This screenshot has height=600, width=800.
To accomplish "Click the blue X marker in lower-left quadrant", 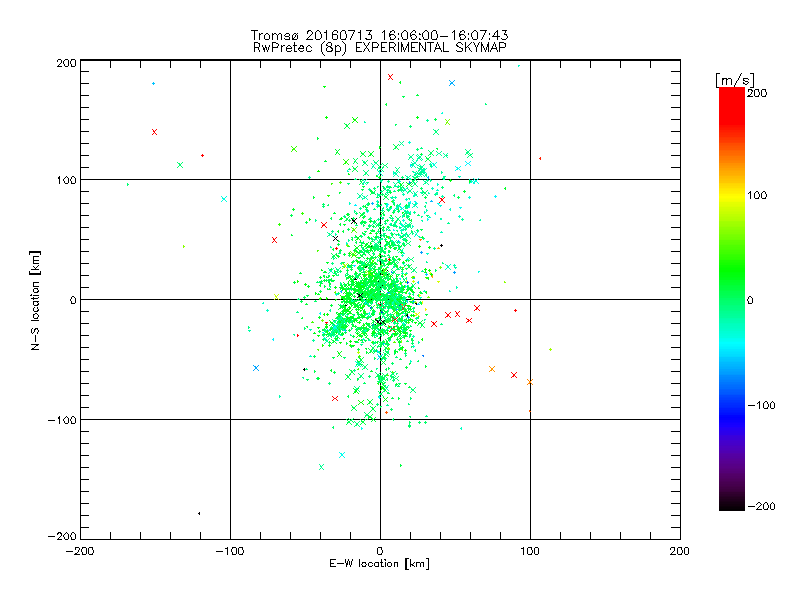I will pyautogui.click(x=256, y=368).
